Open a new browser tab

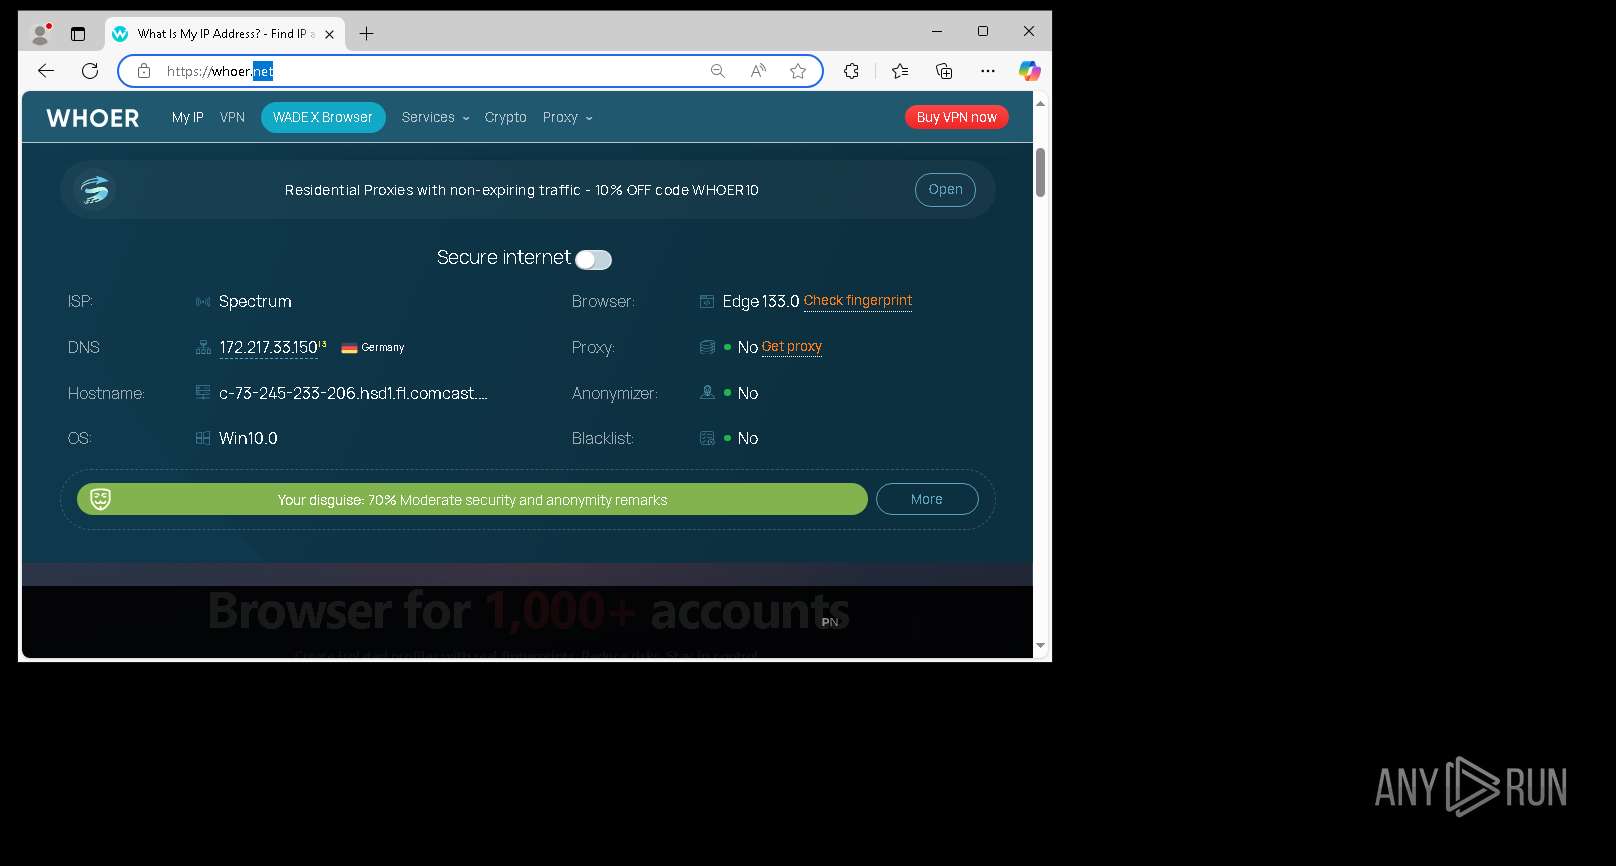(367, 34)
